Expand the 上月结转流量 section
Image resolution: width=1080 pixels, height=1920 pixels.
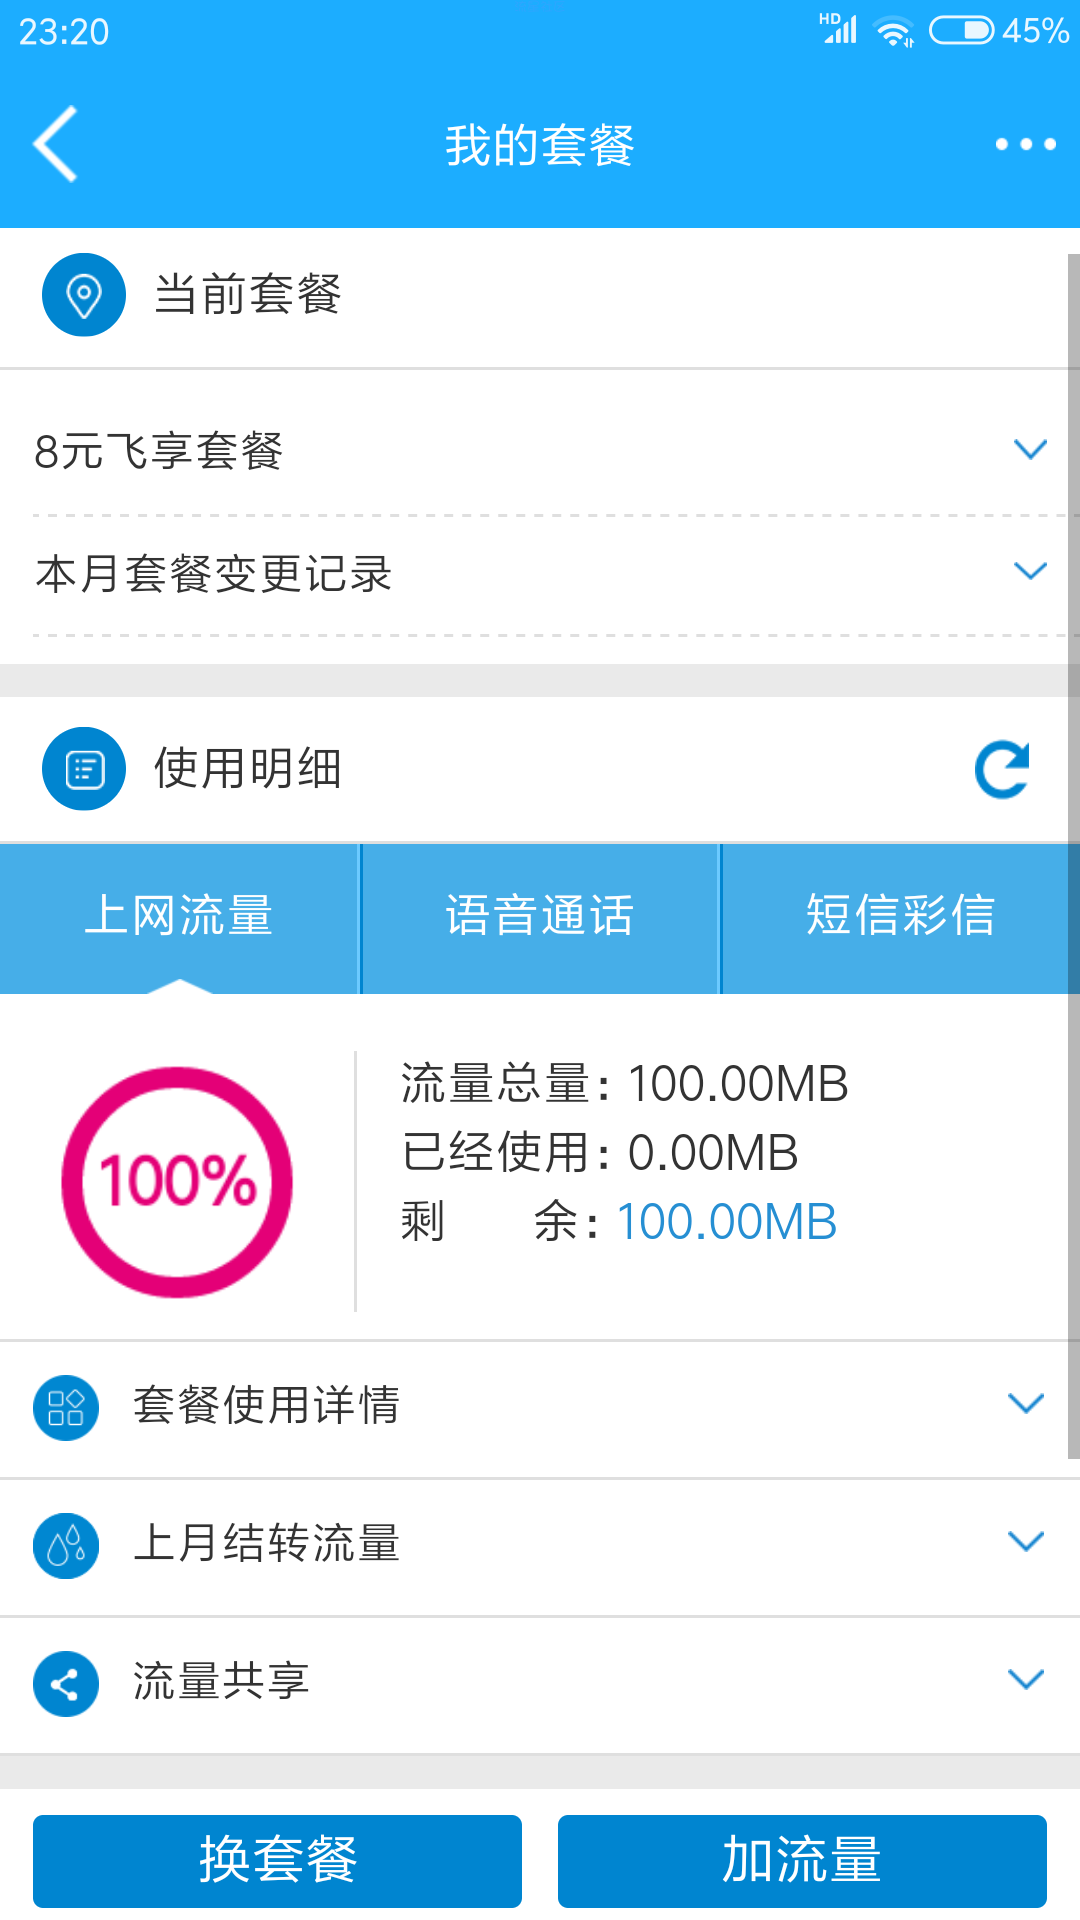point(540,1546)
